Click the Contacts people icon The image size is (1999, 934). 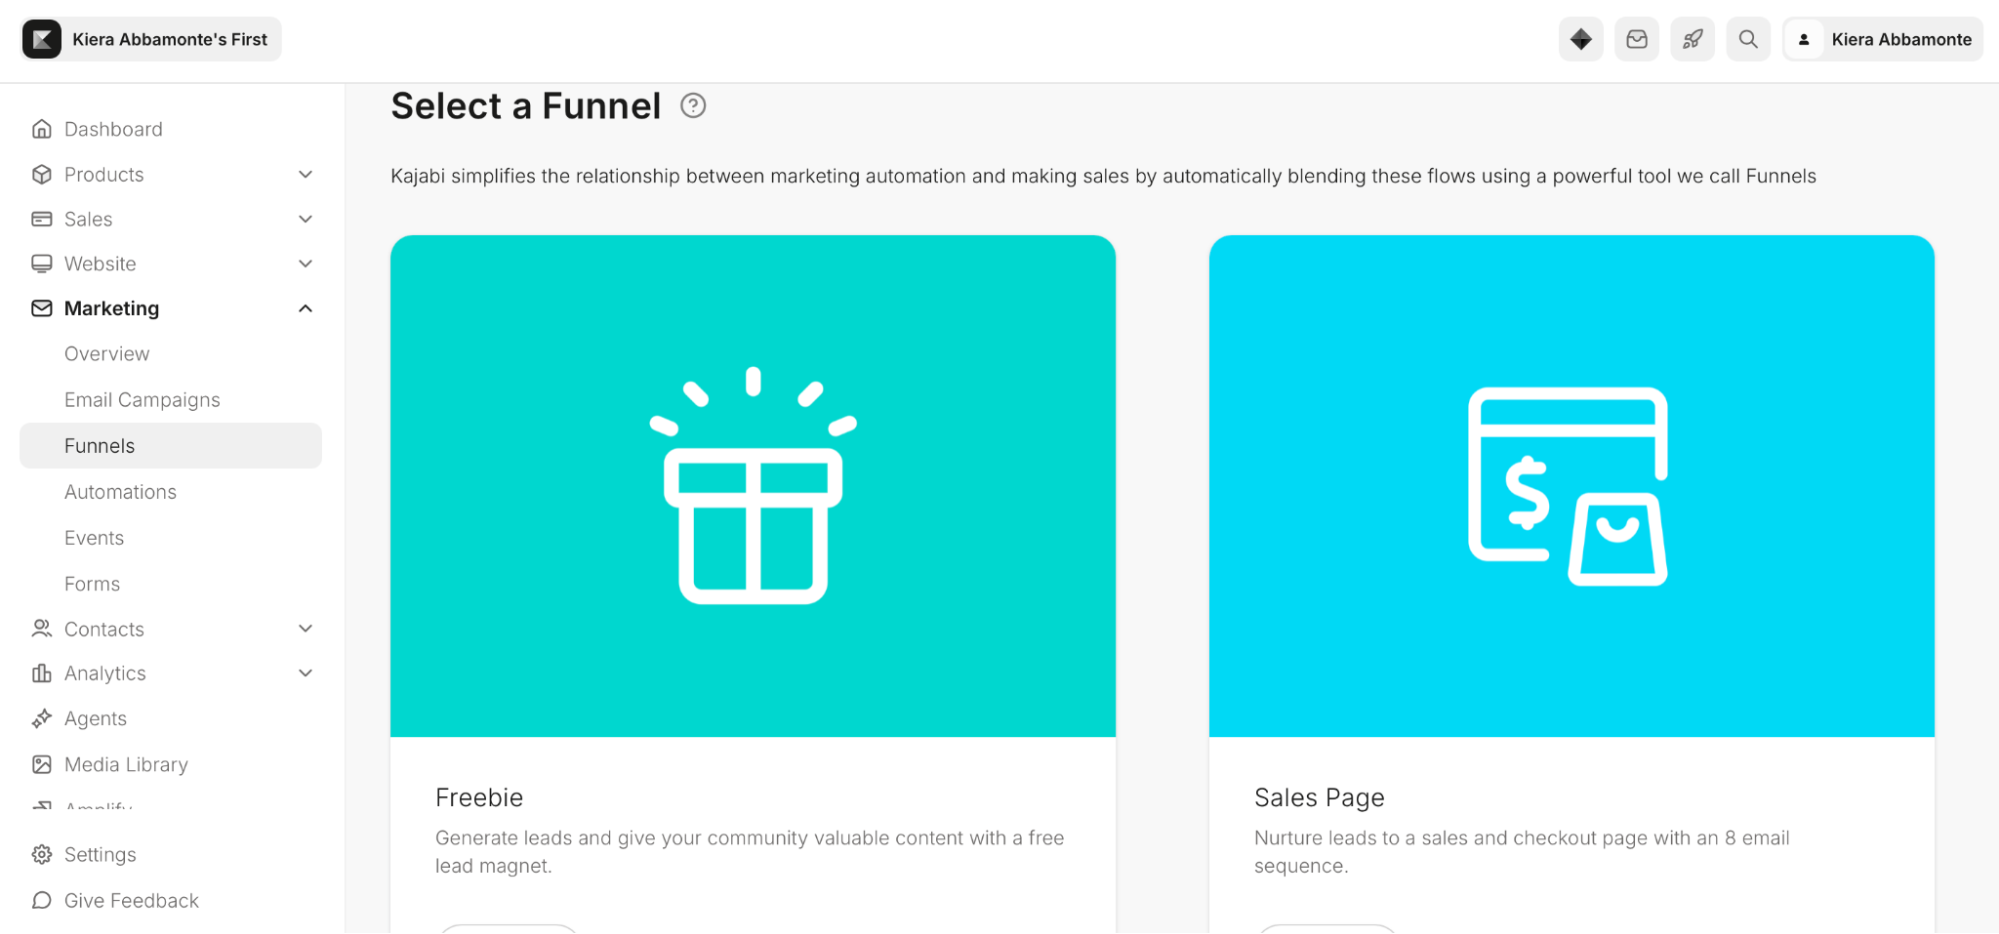42,629
